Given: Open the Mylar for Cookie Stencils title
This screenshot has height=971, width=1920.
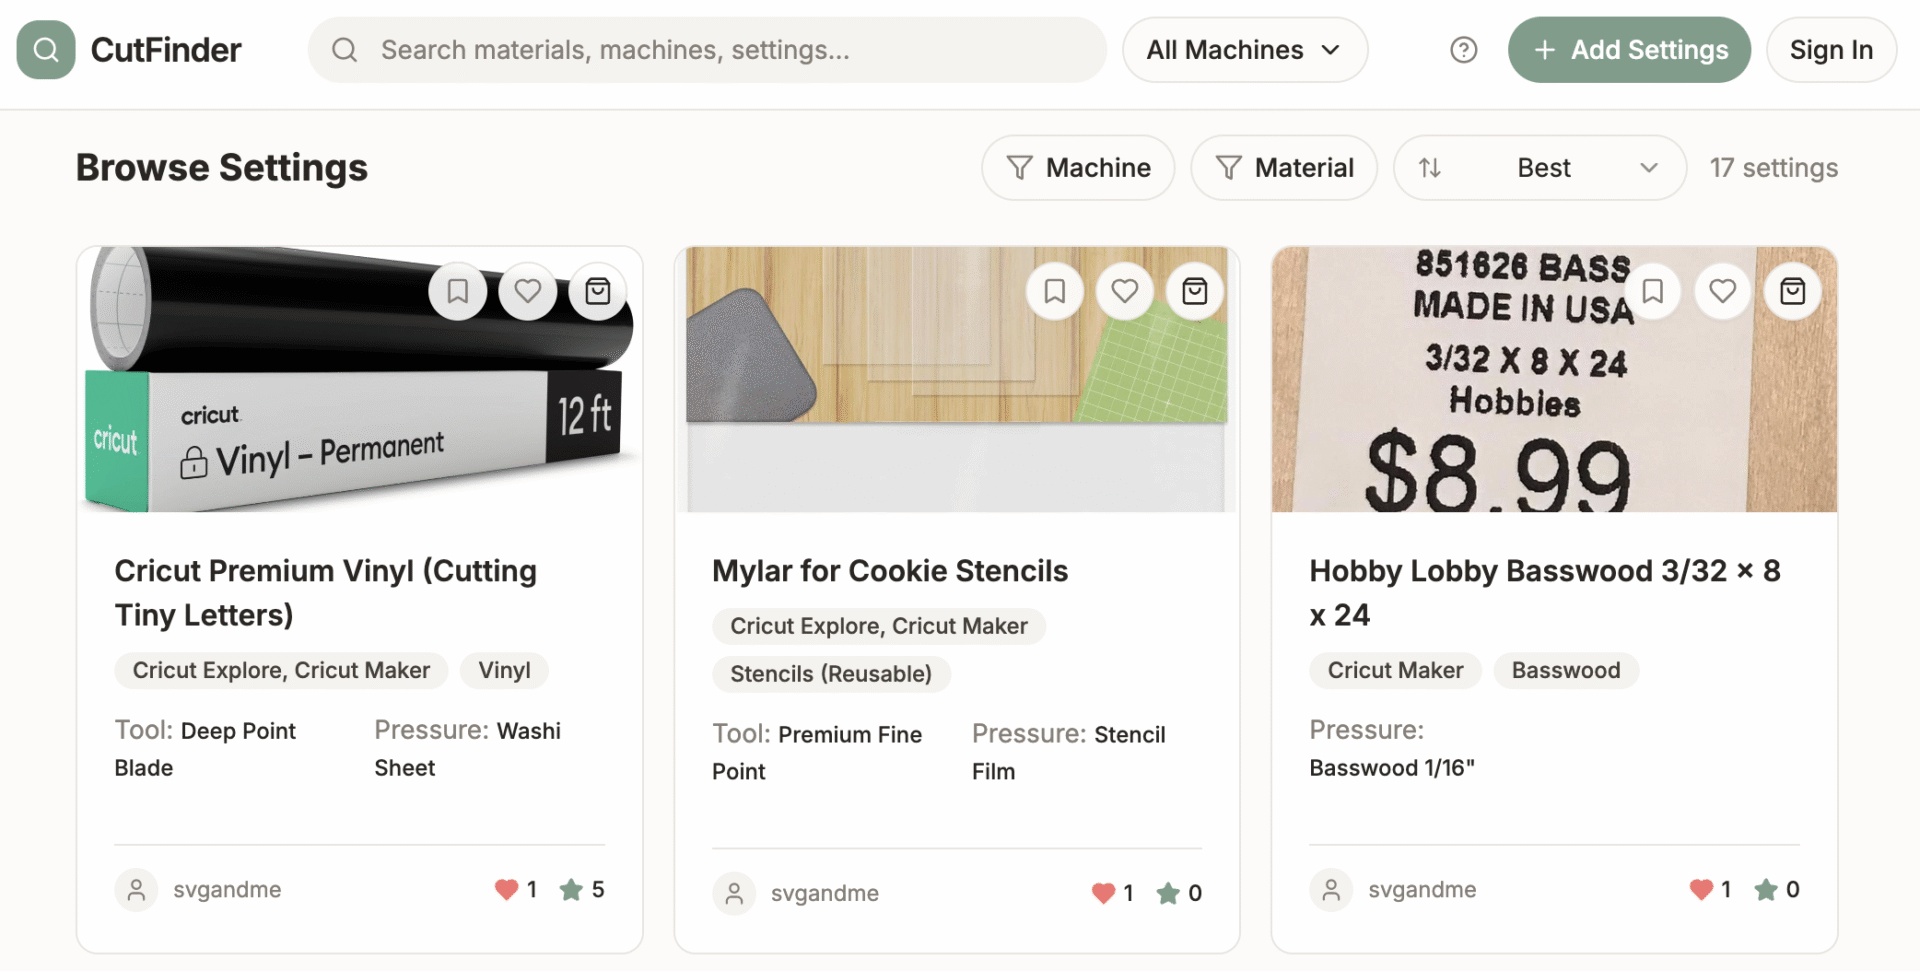Looking at the screenshot, I should pyautogui.click(x=890, y=571).
